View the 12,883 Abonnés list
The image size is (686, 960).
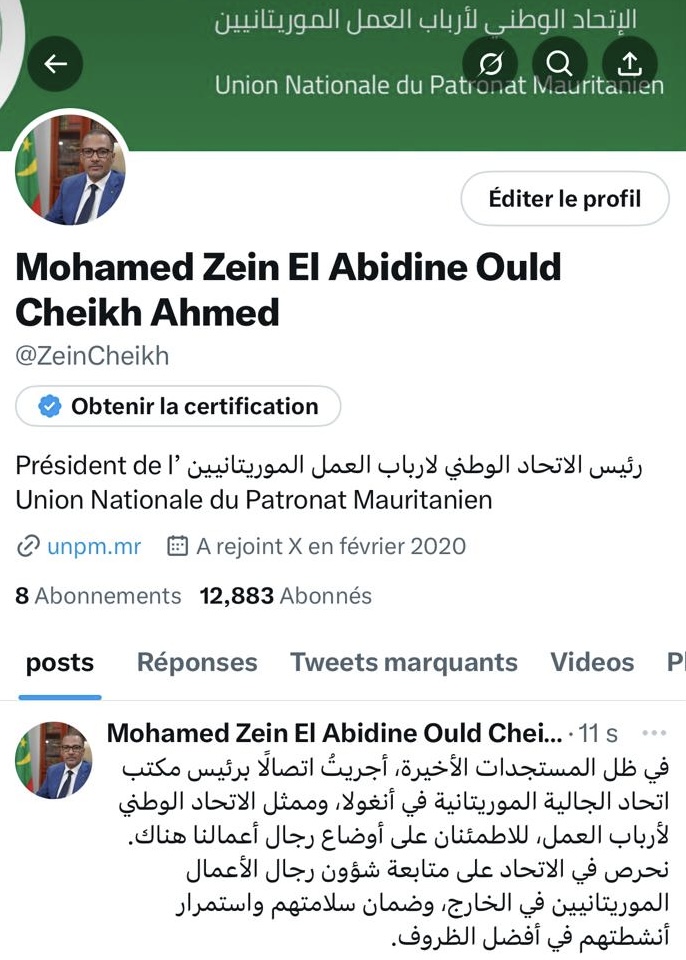(x=285, y=596)
